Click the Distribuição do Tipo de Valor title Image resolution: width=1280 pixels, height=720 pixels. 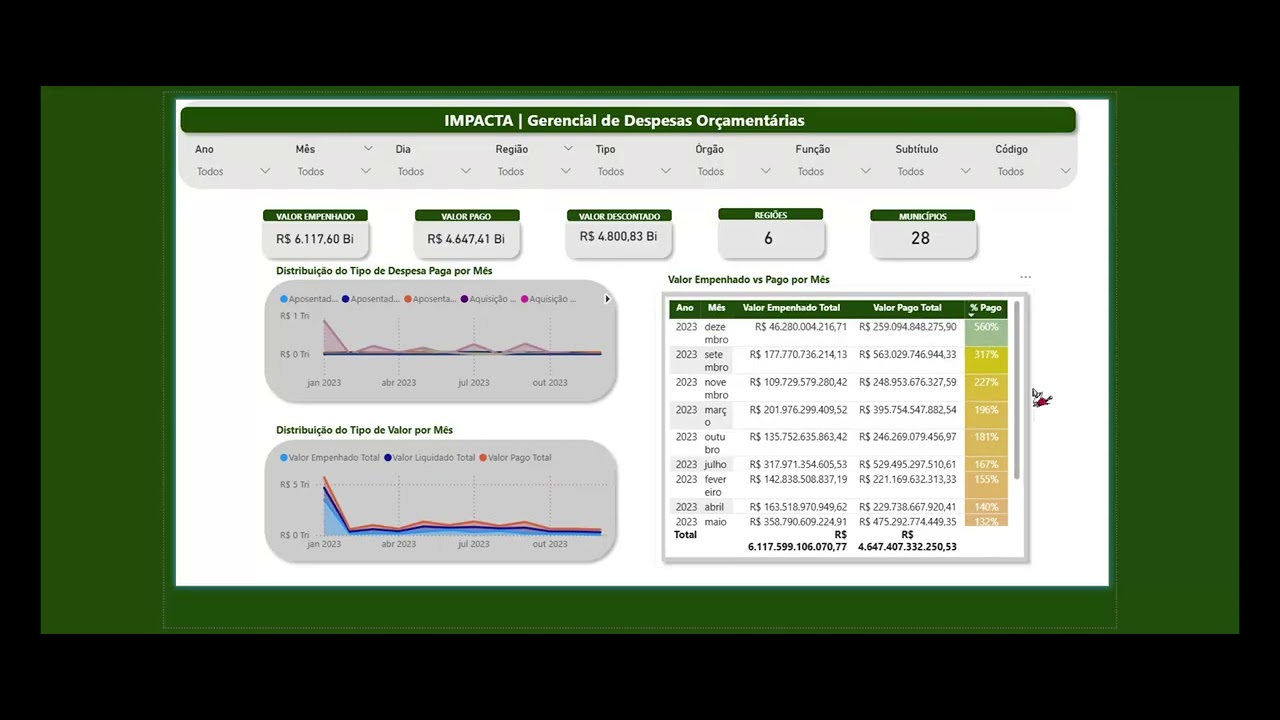coord(364,430)
